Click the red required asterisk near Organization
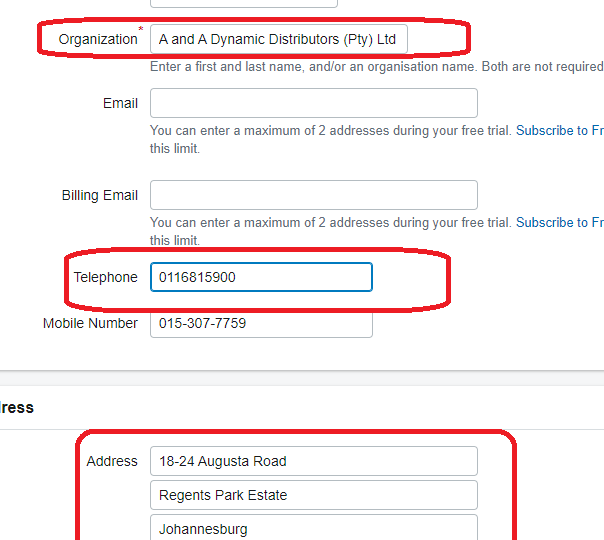Image resolution: width=604 pixels, height=540 pixels. (141, 29)
